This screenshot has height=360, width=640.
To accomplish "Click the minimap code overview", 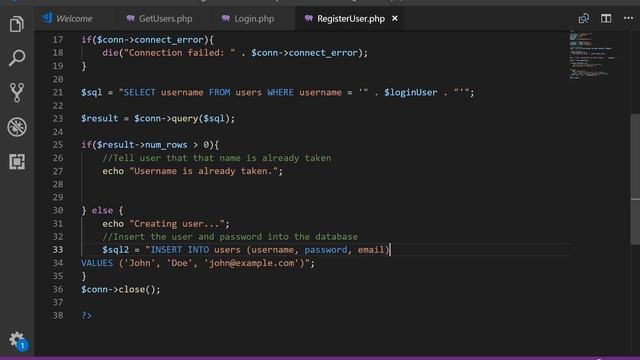I will [592, 55].
